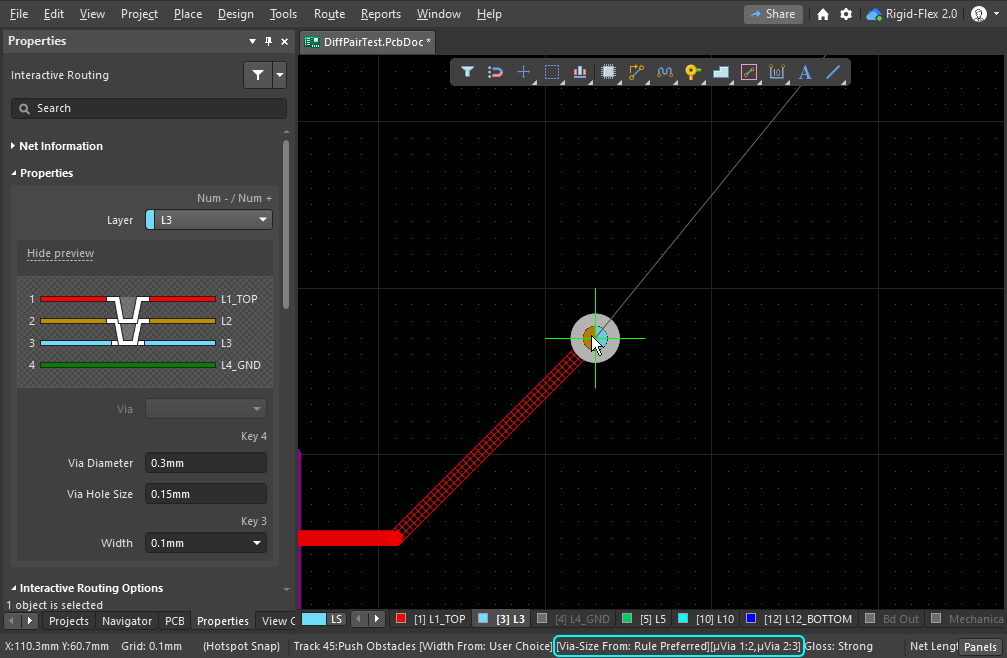This screenshot has width=1007, height=658.
Task: Click the Share button
Action: [x=772, y=14]
